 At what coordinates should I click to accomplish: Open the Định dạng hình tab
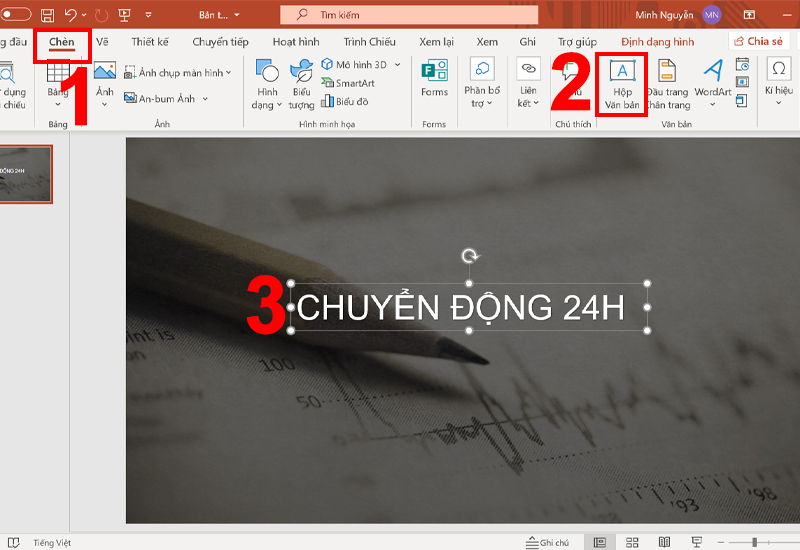pos(657,42)
